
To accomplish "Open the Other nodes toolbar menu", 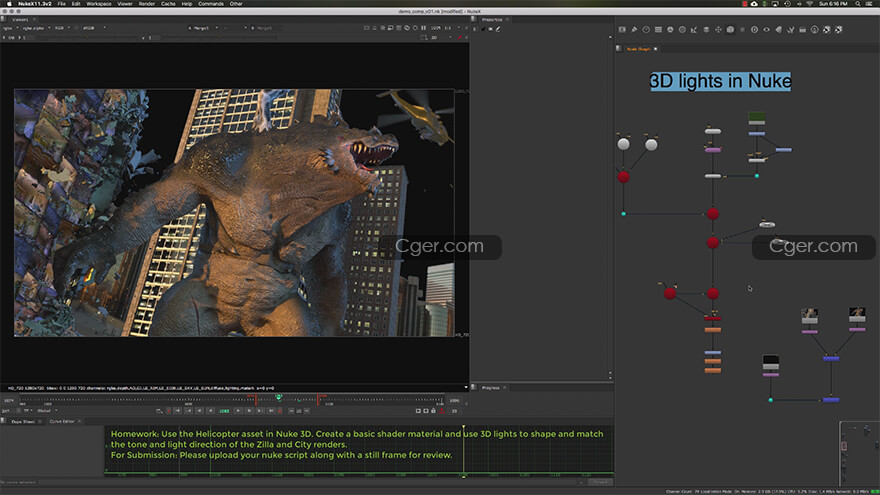I will [x=803, y=30].
